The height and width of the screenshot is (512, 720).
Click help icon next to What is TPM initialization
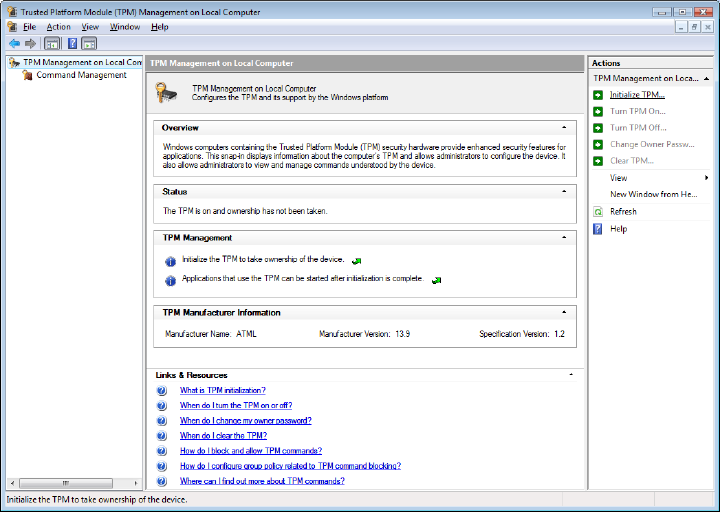coord(161,390)
